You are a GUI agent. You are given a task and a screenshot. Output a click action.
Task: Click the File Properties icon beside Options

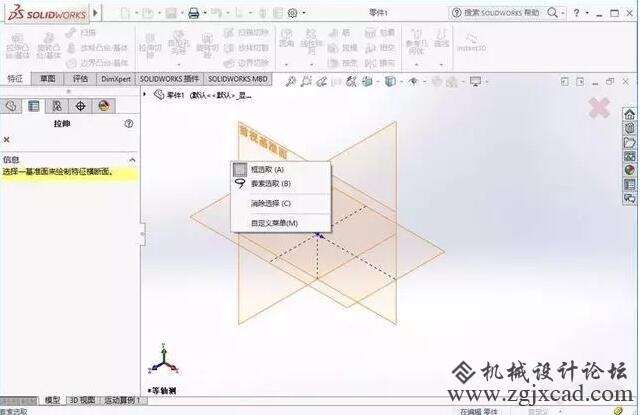(x=278, y=13)
